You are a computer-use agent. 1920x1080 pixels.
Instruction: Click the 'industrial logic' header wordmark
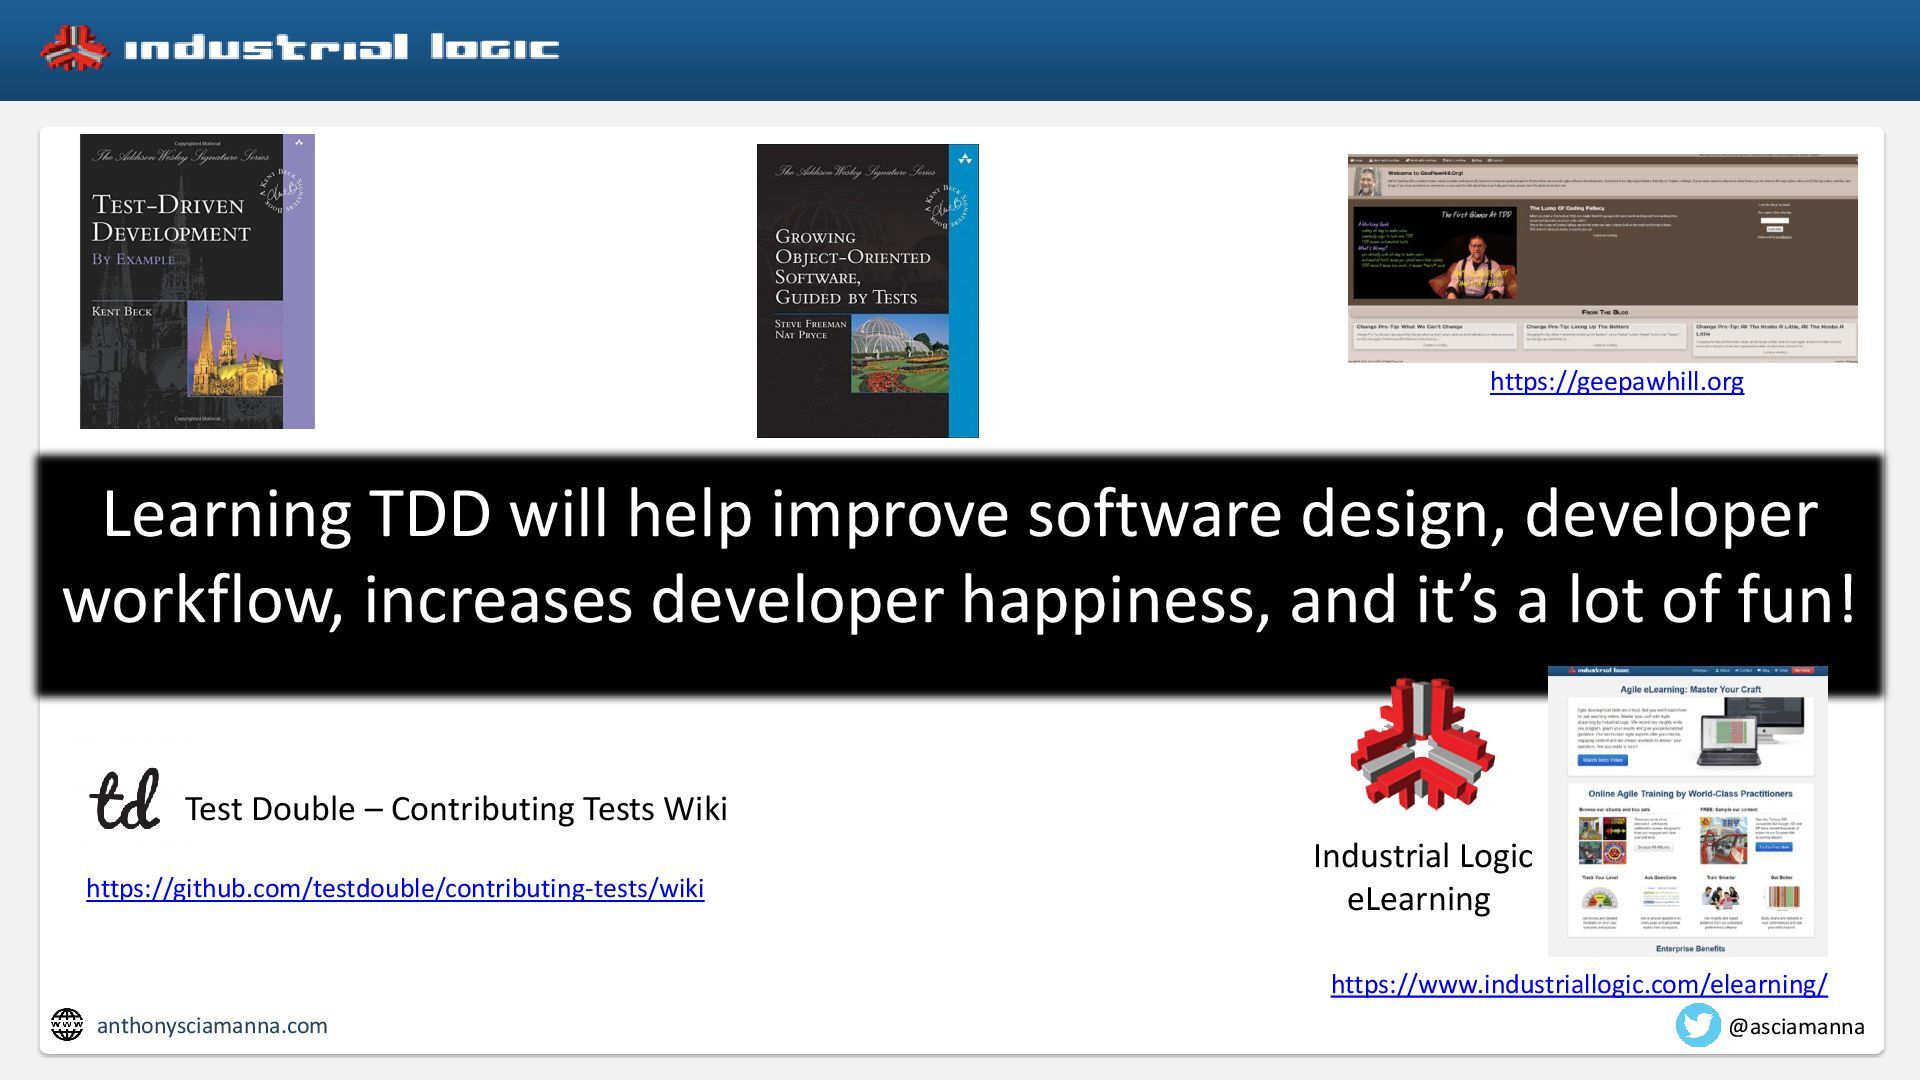click(342, 48)
